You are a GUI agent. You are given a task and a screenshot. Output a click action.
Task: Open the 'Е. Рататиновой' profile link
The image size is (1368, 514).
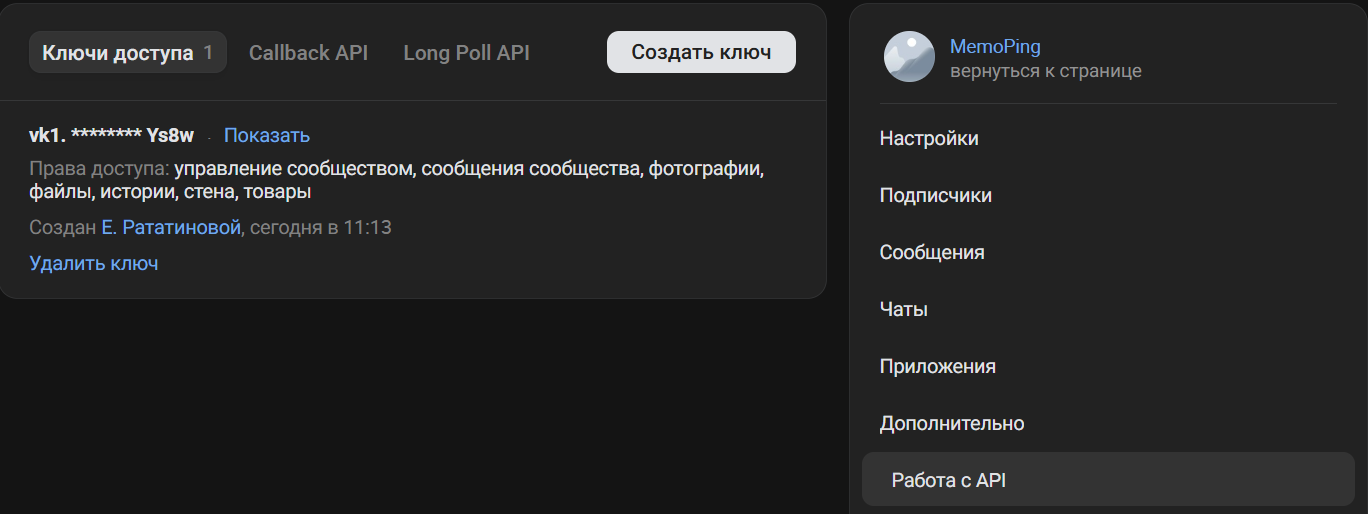[x=171, y=228]
